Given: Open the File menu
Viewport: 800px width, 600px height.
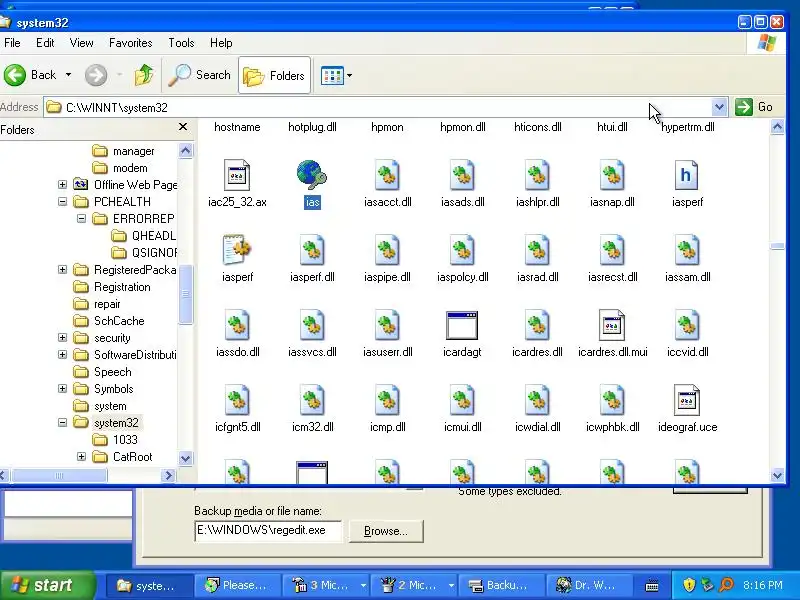Looking at the screenshot, I should click(12, 43).
